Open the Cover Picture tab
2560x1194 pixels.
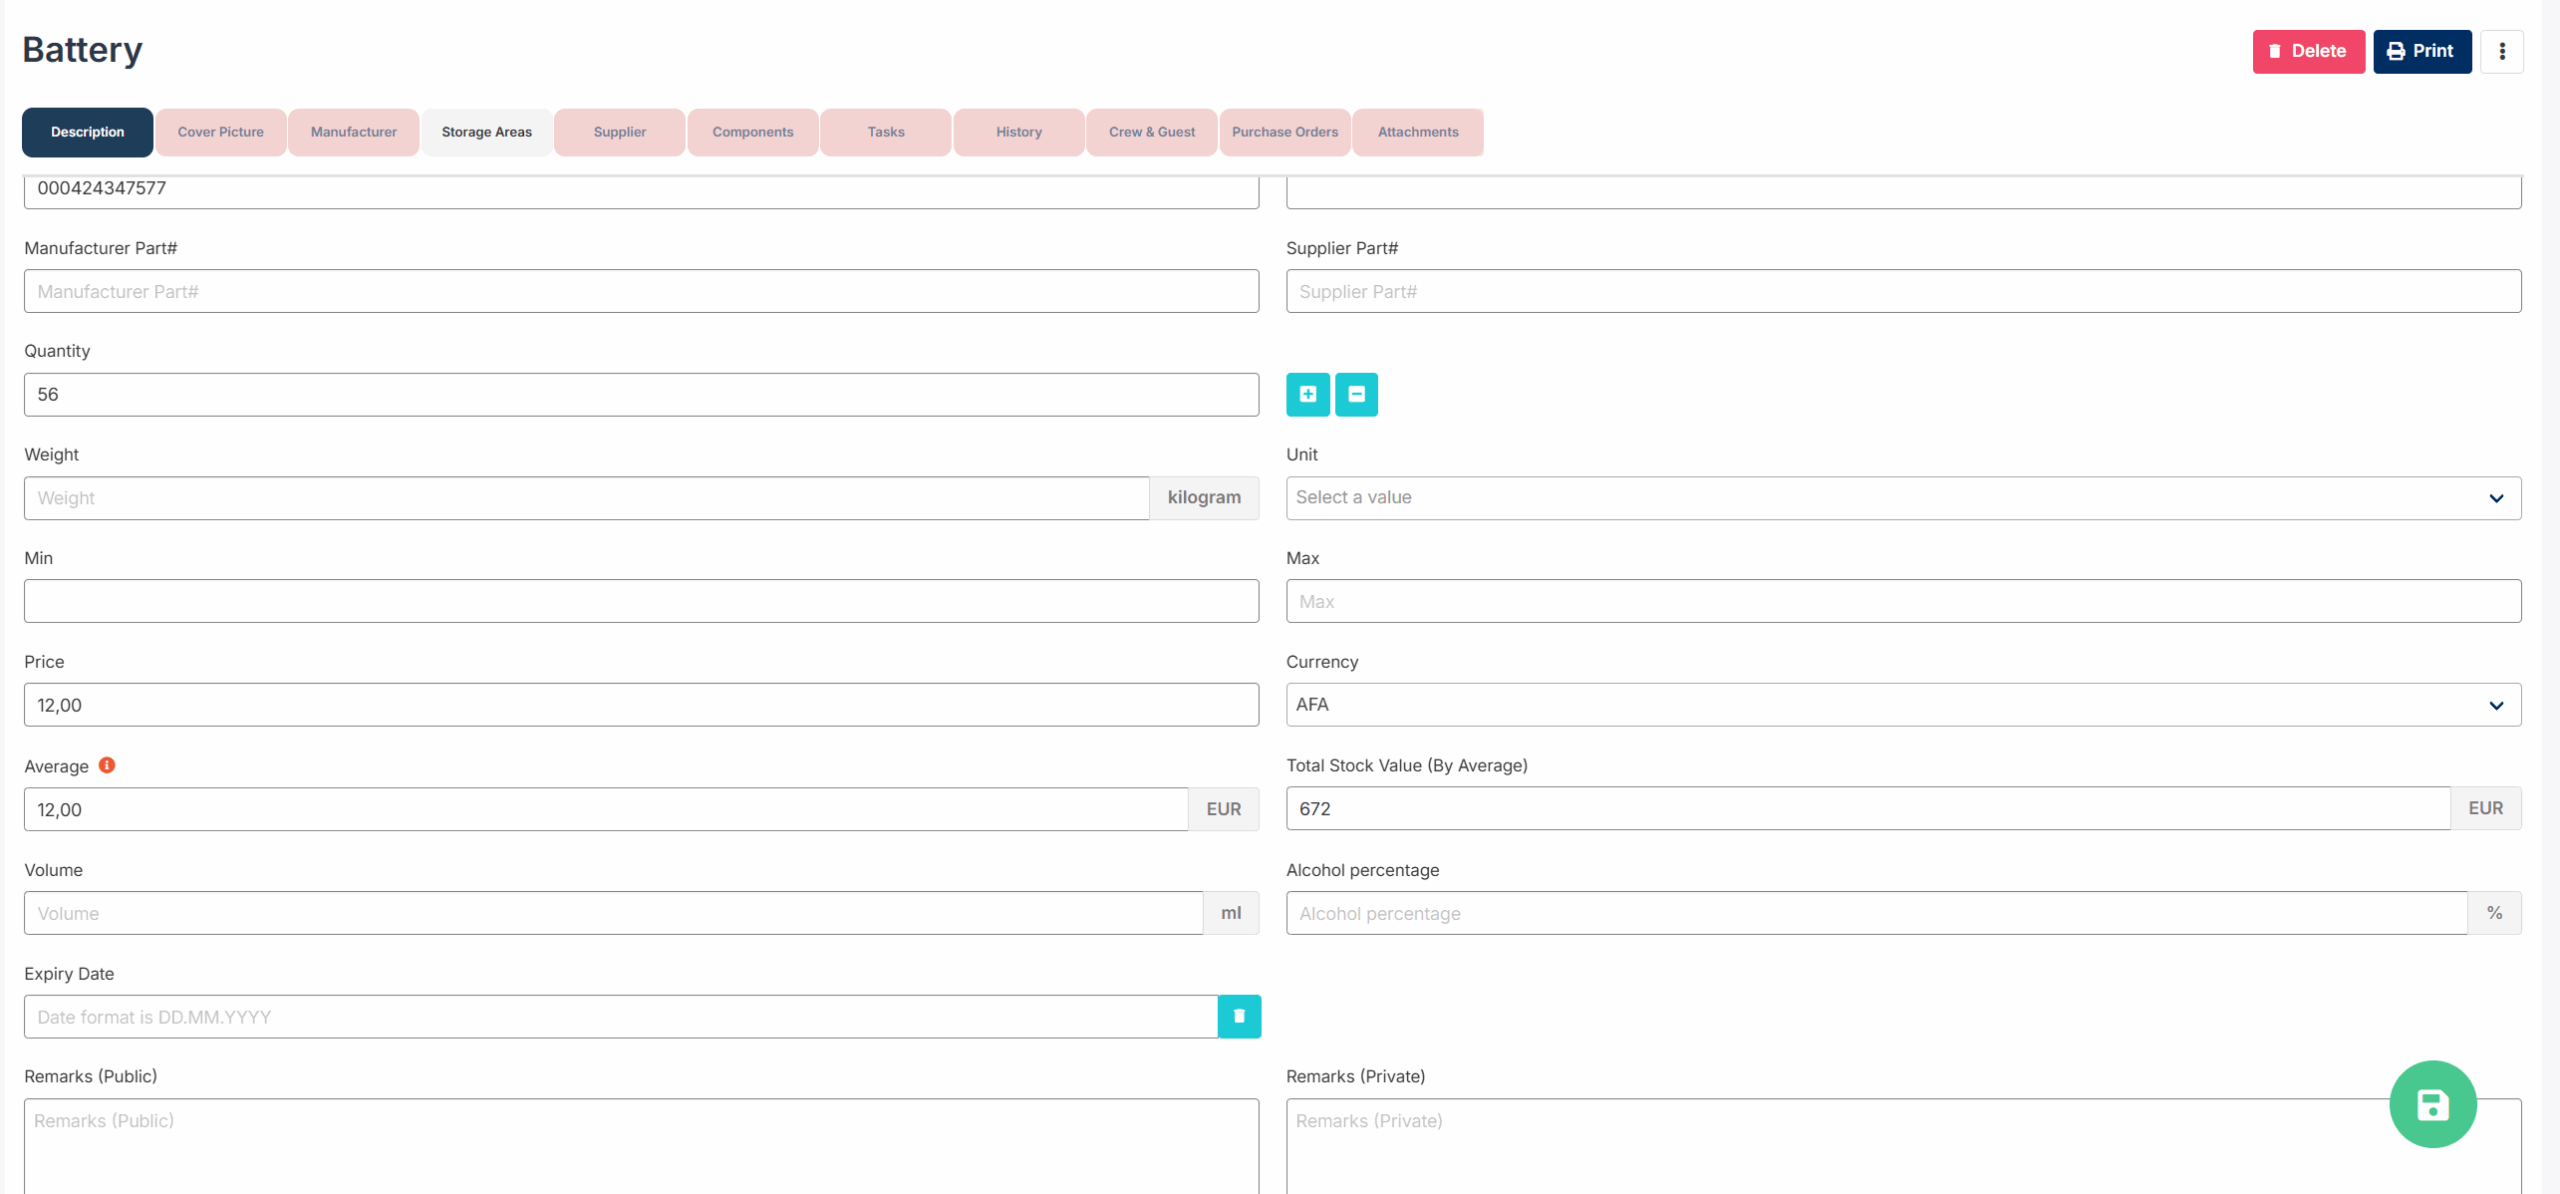221,132
